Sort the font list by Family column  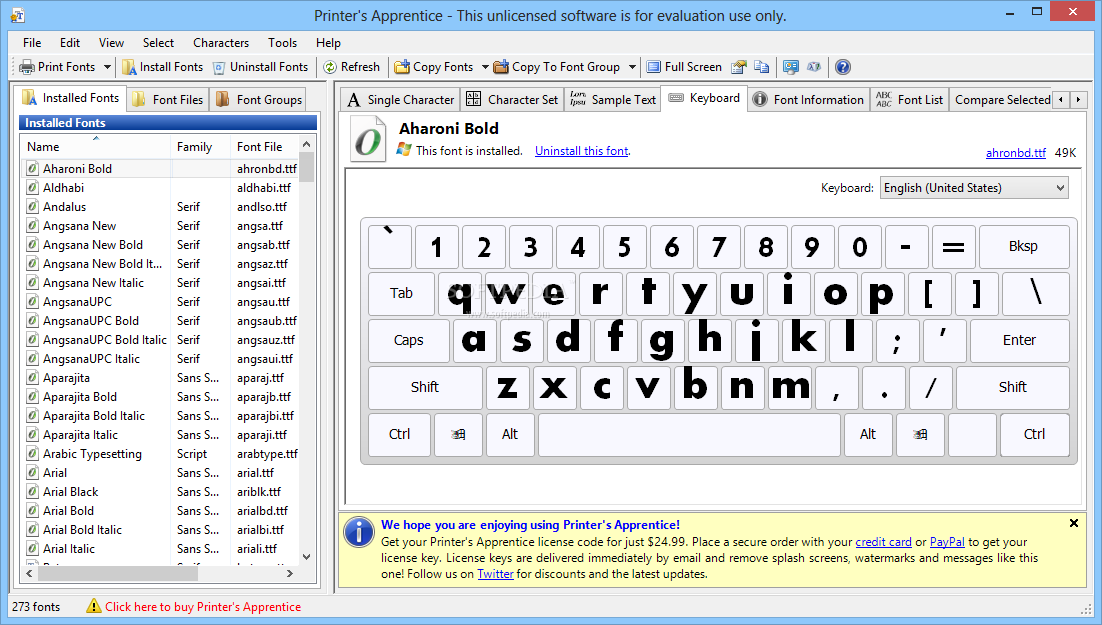point(200,146)
